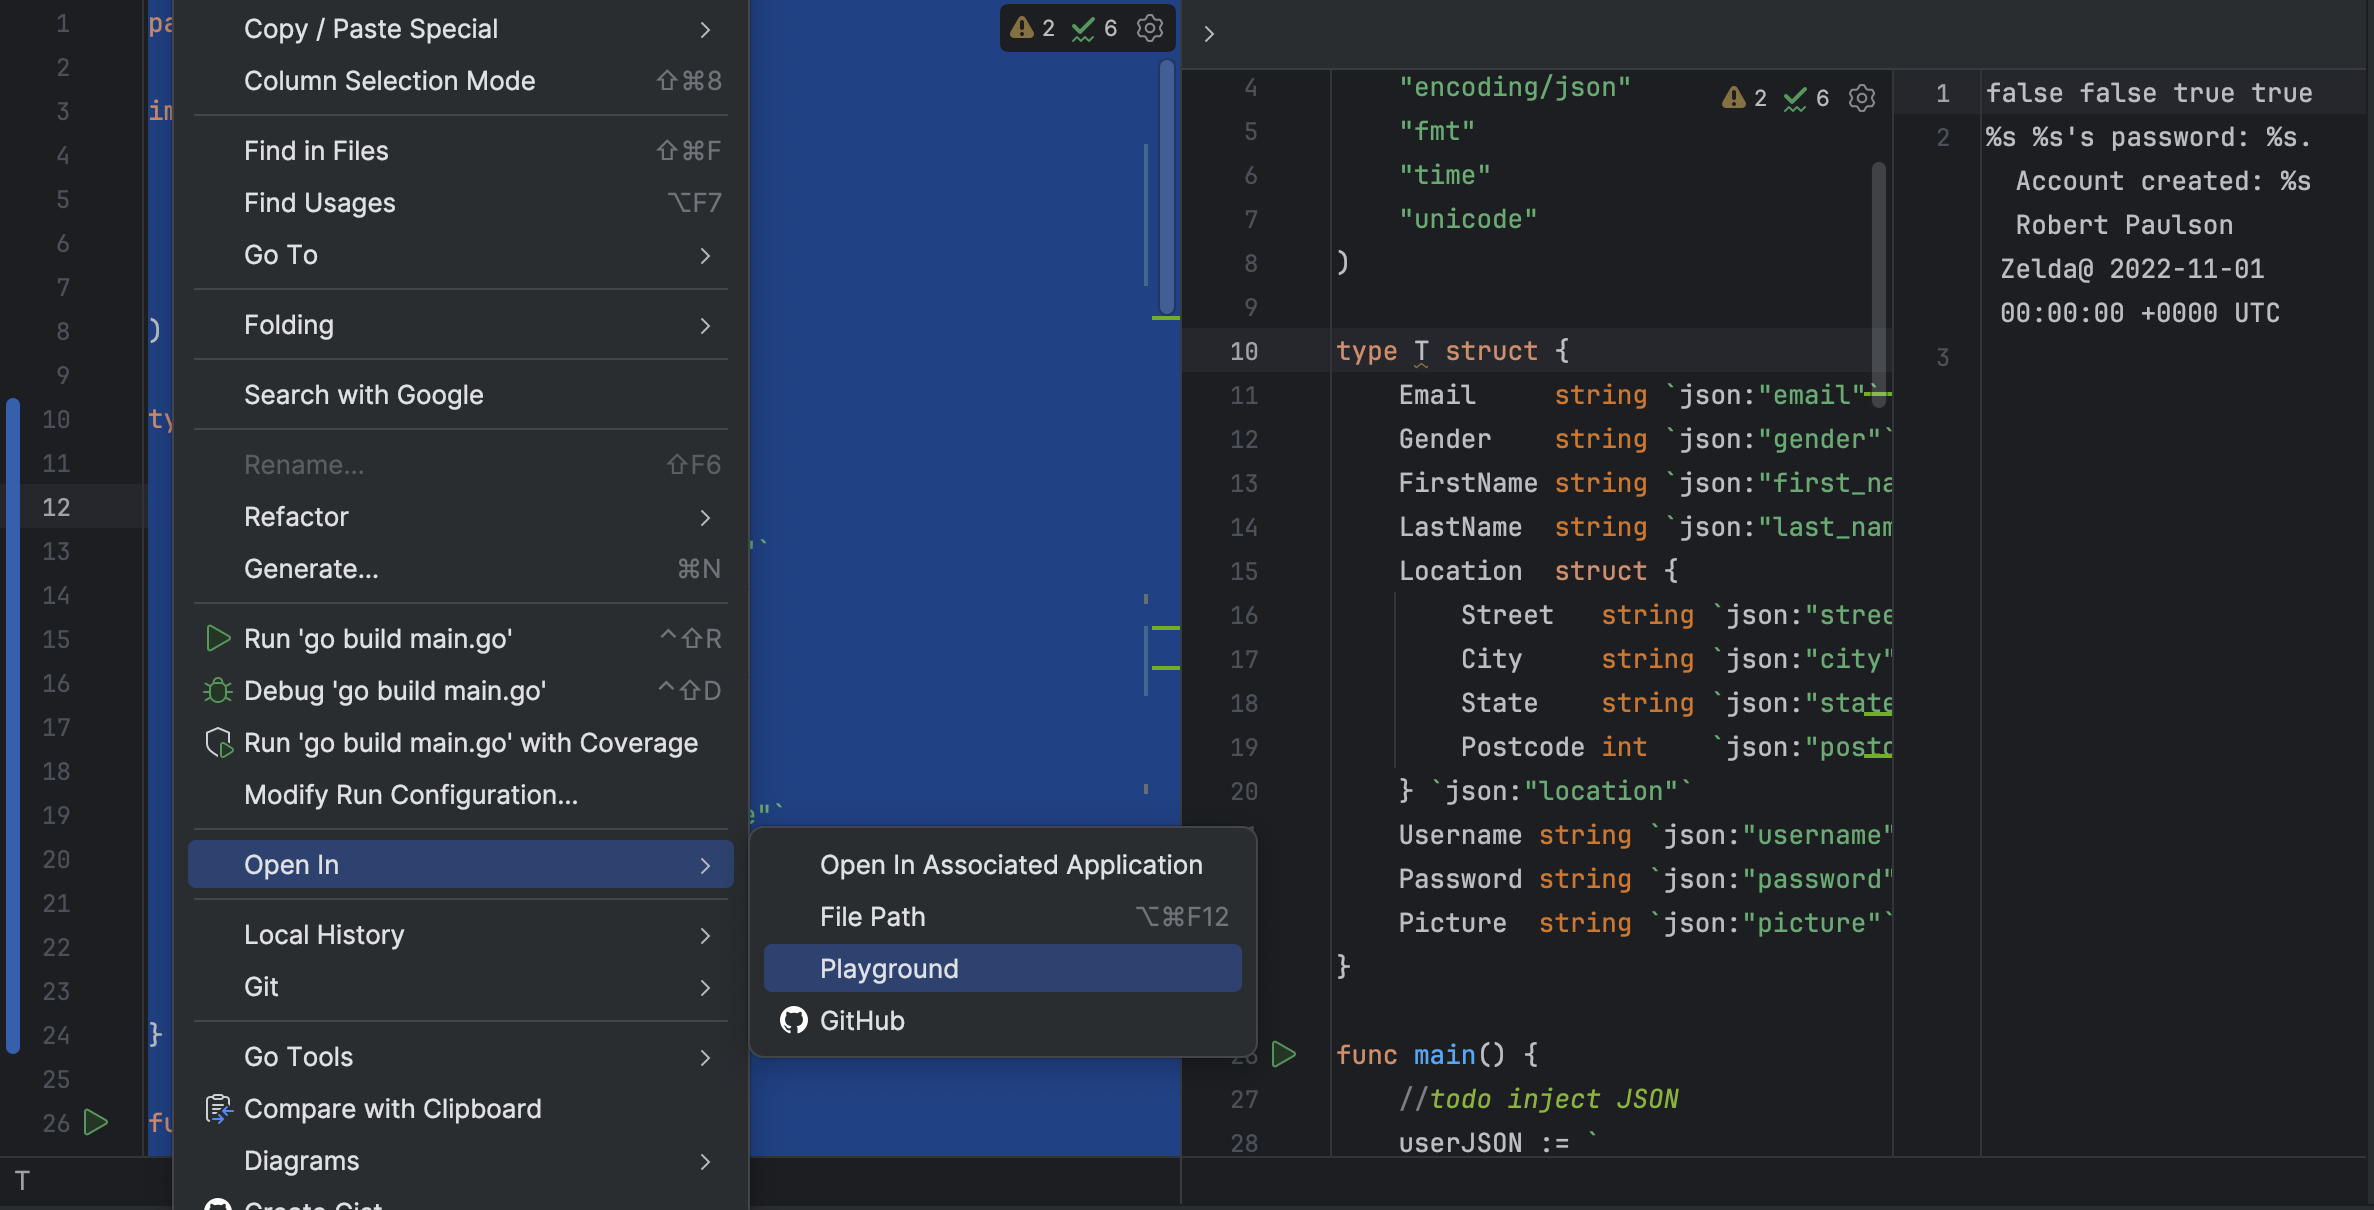
Task: Click the green Run icon beside 'go build main.go'
Action: click(217, 638)
